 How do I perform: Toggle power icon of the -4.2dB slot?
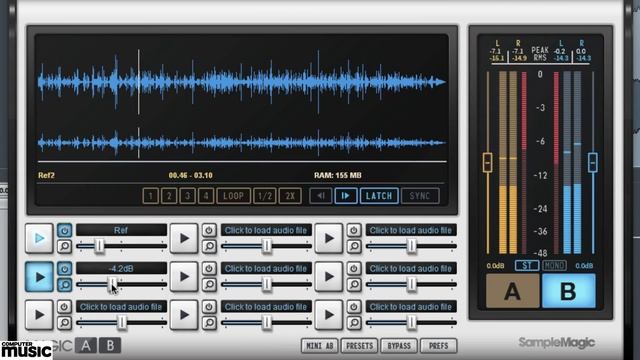pos(64,269)
